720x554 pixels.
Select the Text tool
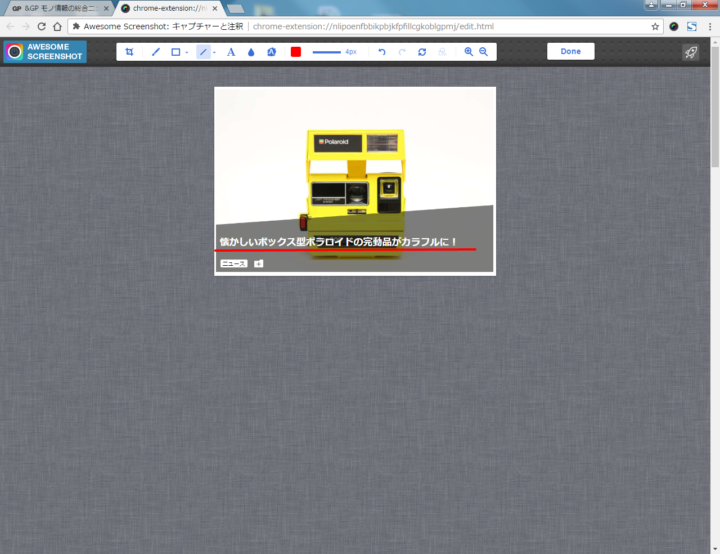click(231, 52)
